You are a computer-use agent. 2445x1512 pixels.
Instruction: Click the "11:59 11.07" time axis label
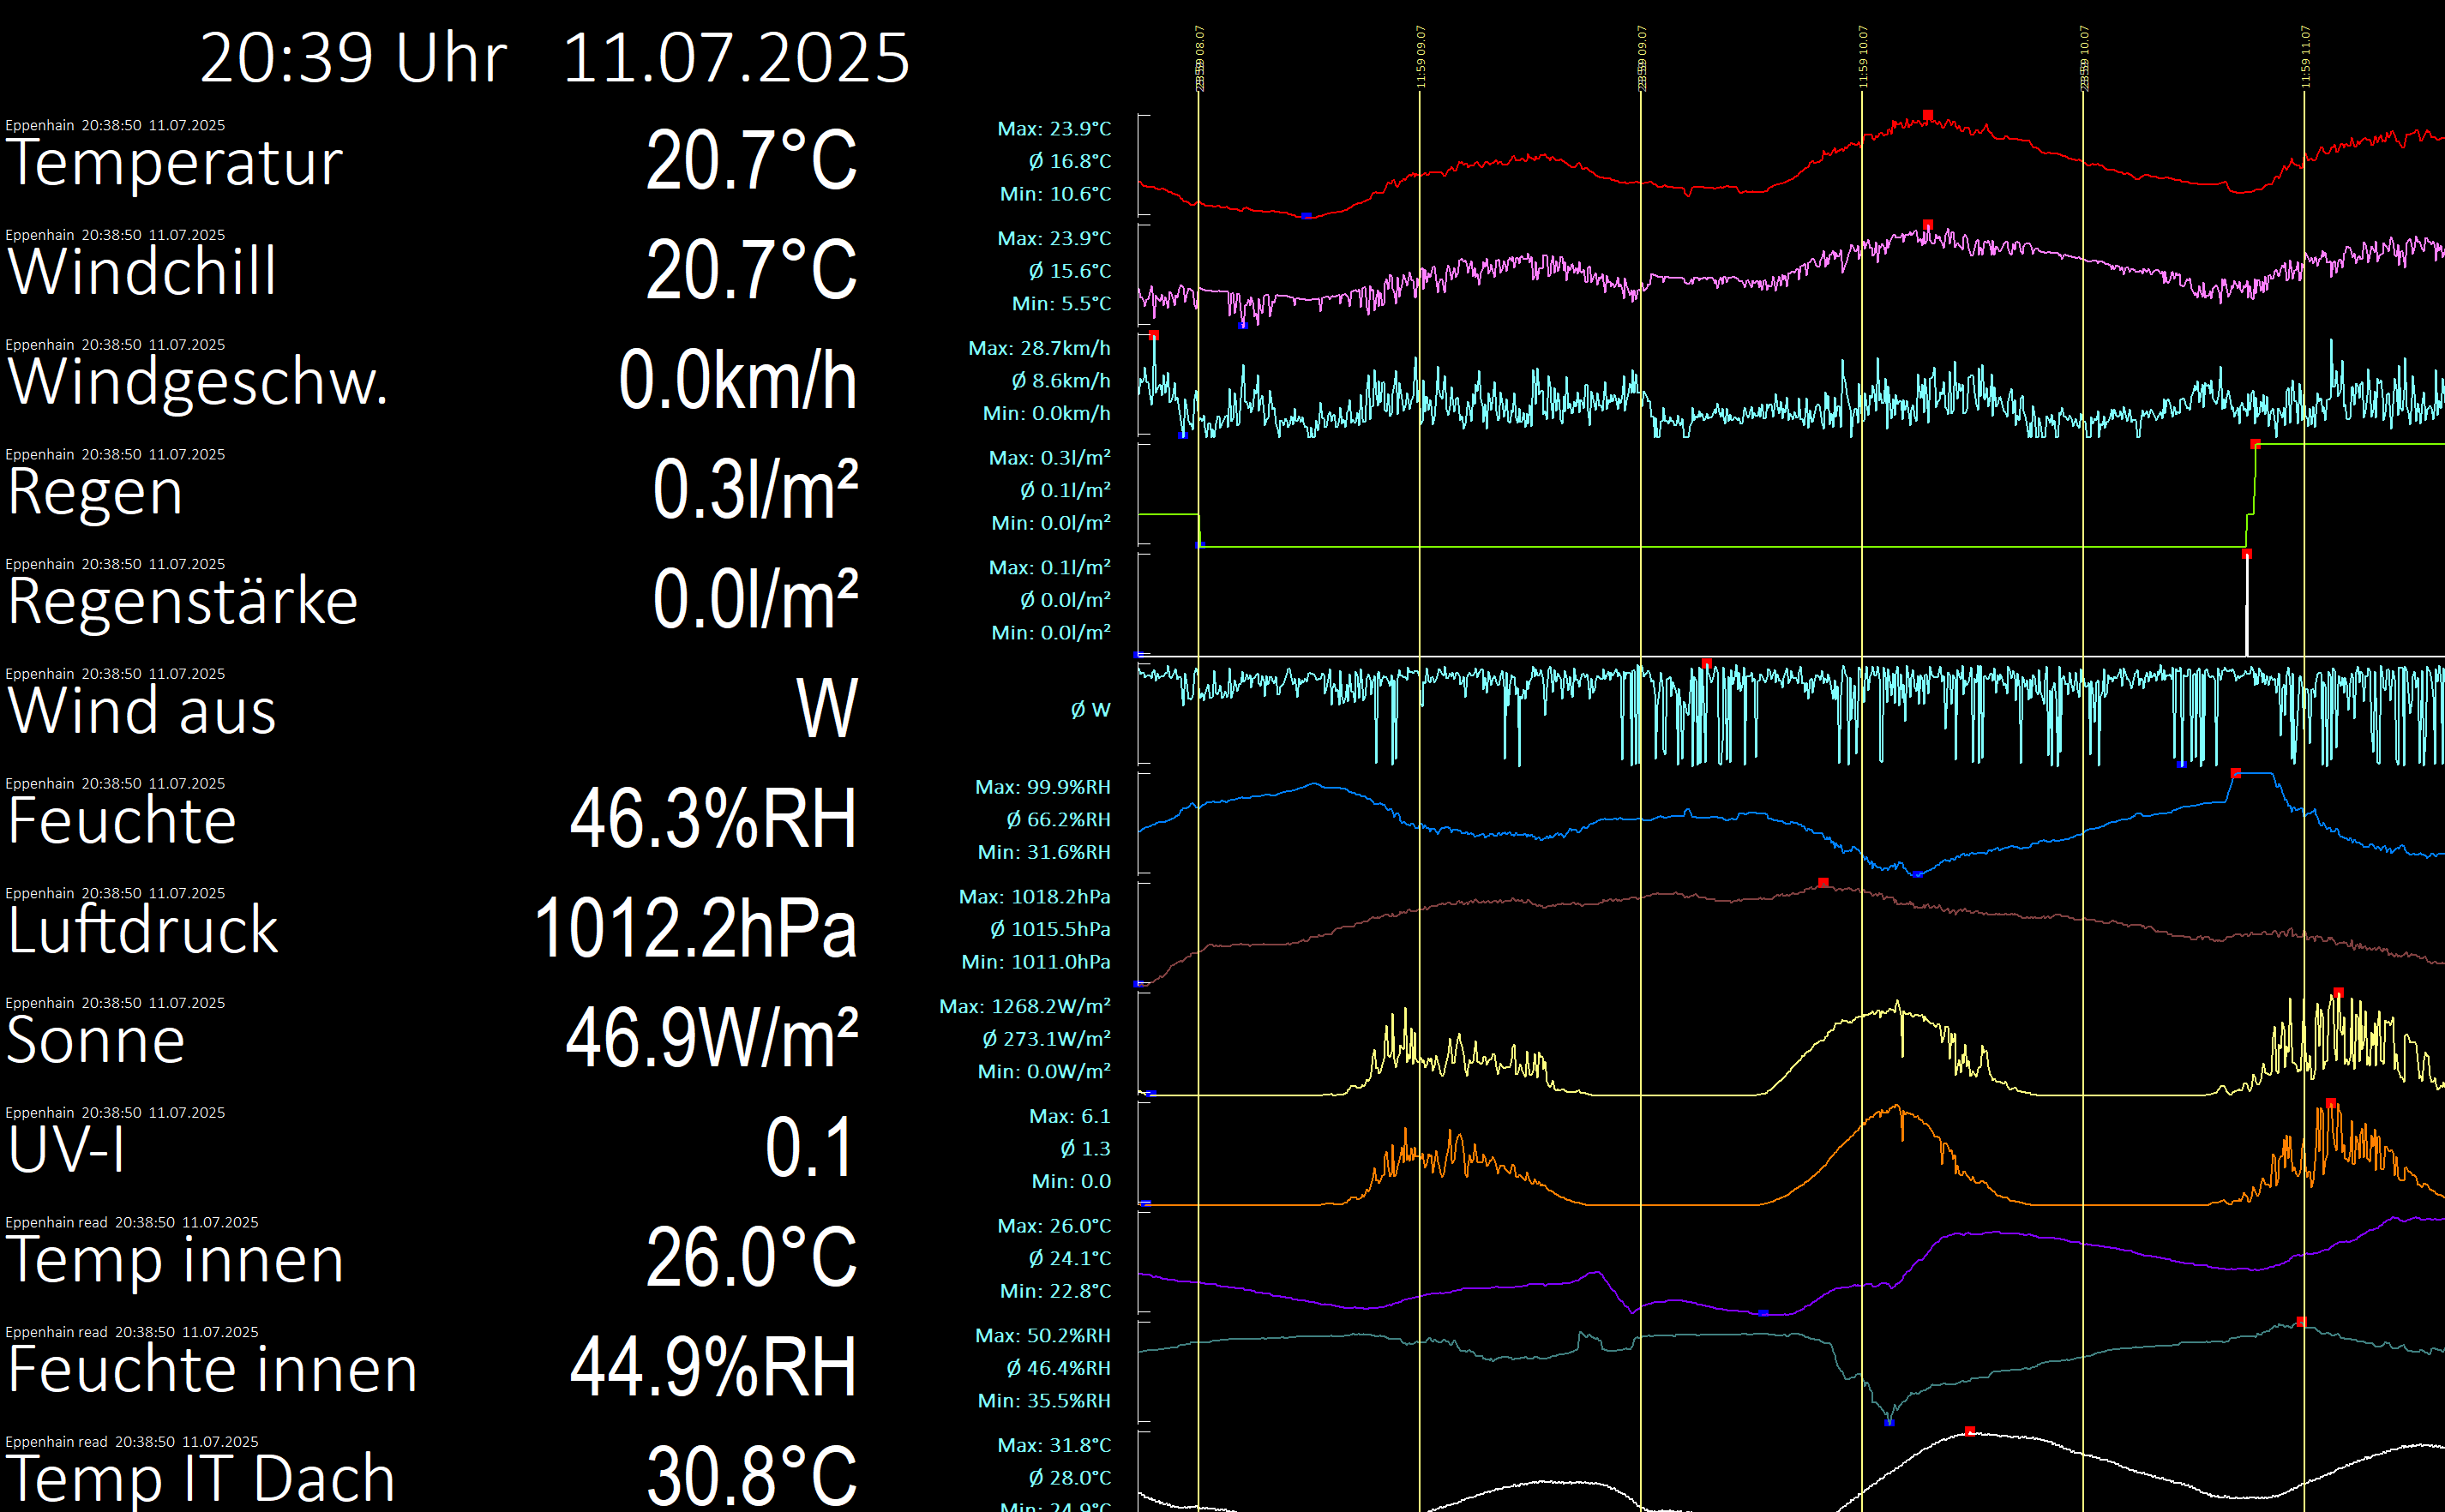(2305, 57)
